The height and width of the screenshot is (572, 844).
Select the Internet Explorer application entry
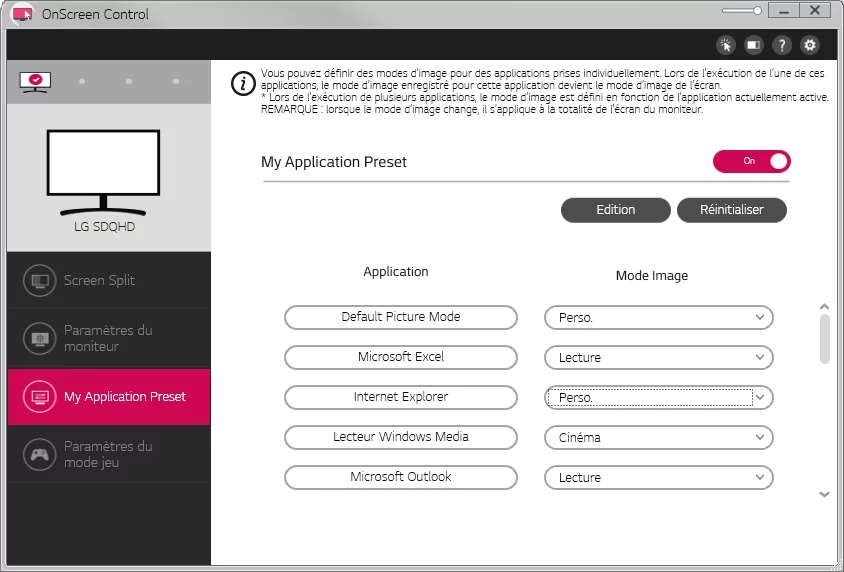click(x=400, y=398)
